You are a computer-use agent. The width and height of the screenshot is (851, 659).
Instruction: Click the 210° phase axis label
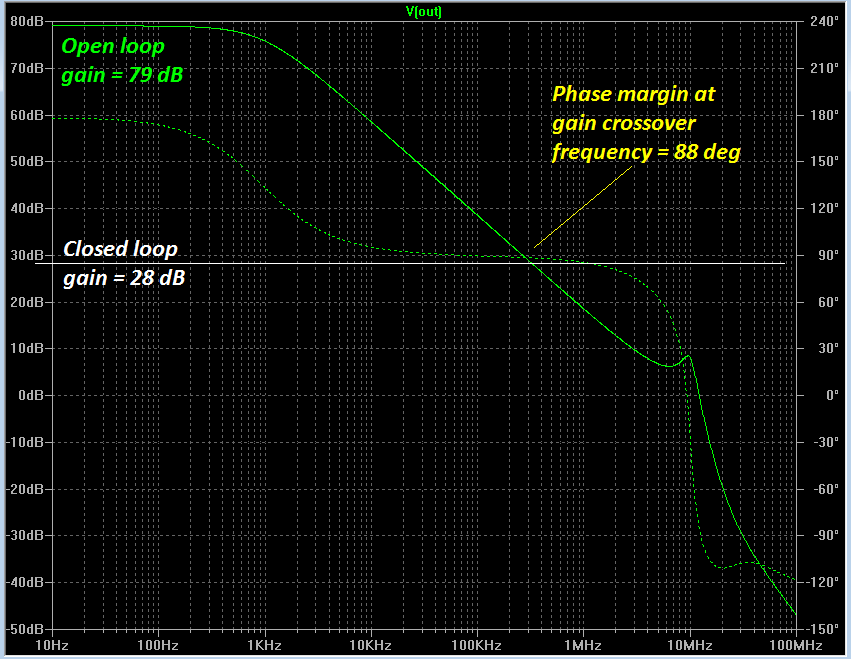pyautogui.click(x=824, y=68)
